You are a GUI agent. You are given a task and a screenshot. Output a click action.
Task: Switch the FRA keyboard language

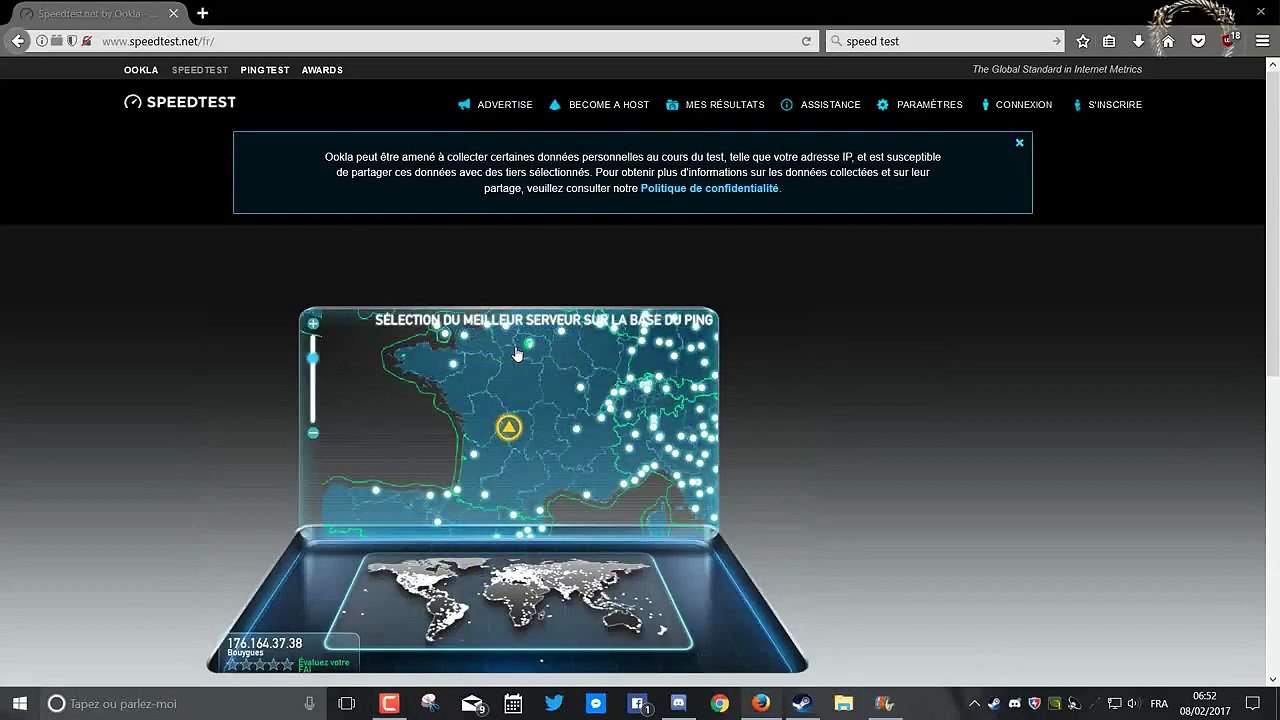(x=1159, y=704)
